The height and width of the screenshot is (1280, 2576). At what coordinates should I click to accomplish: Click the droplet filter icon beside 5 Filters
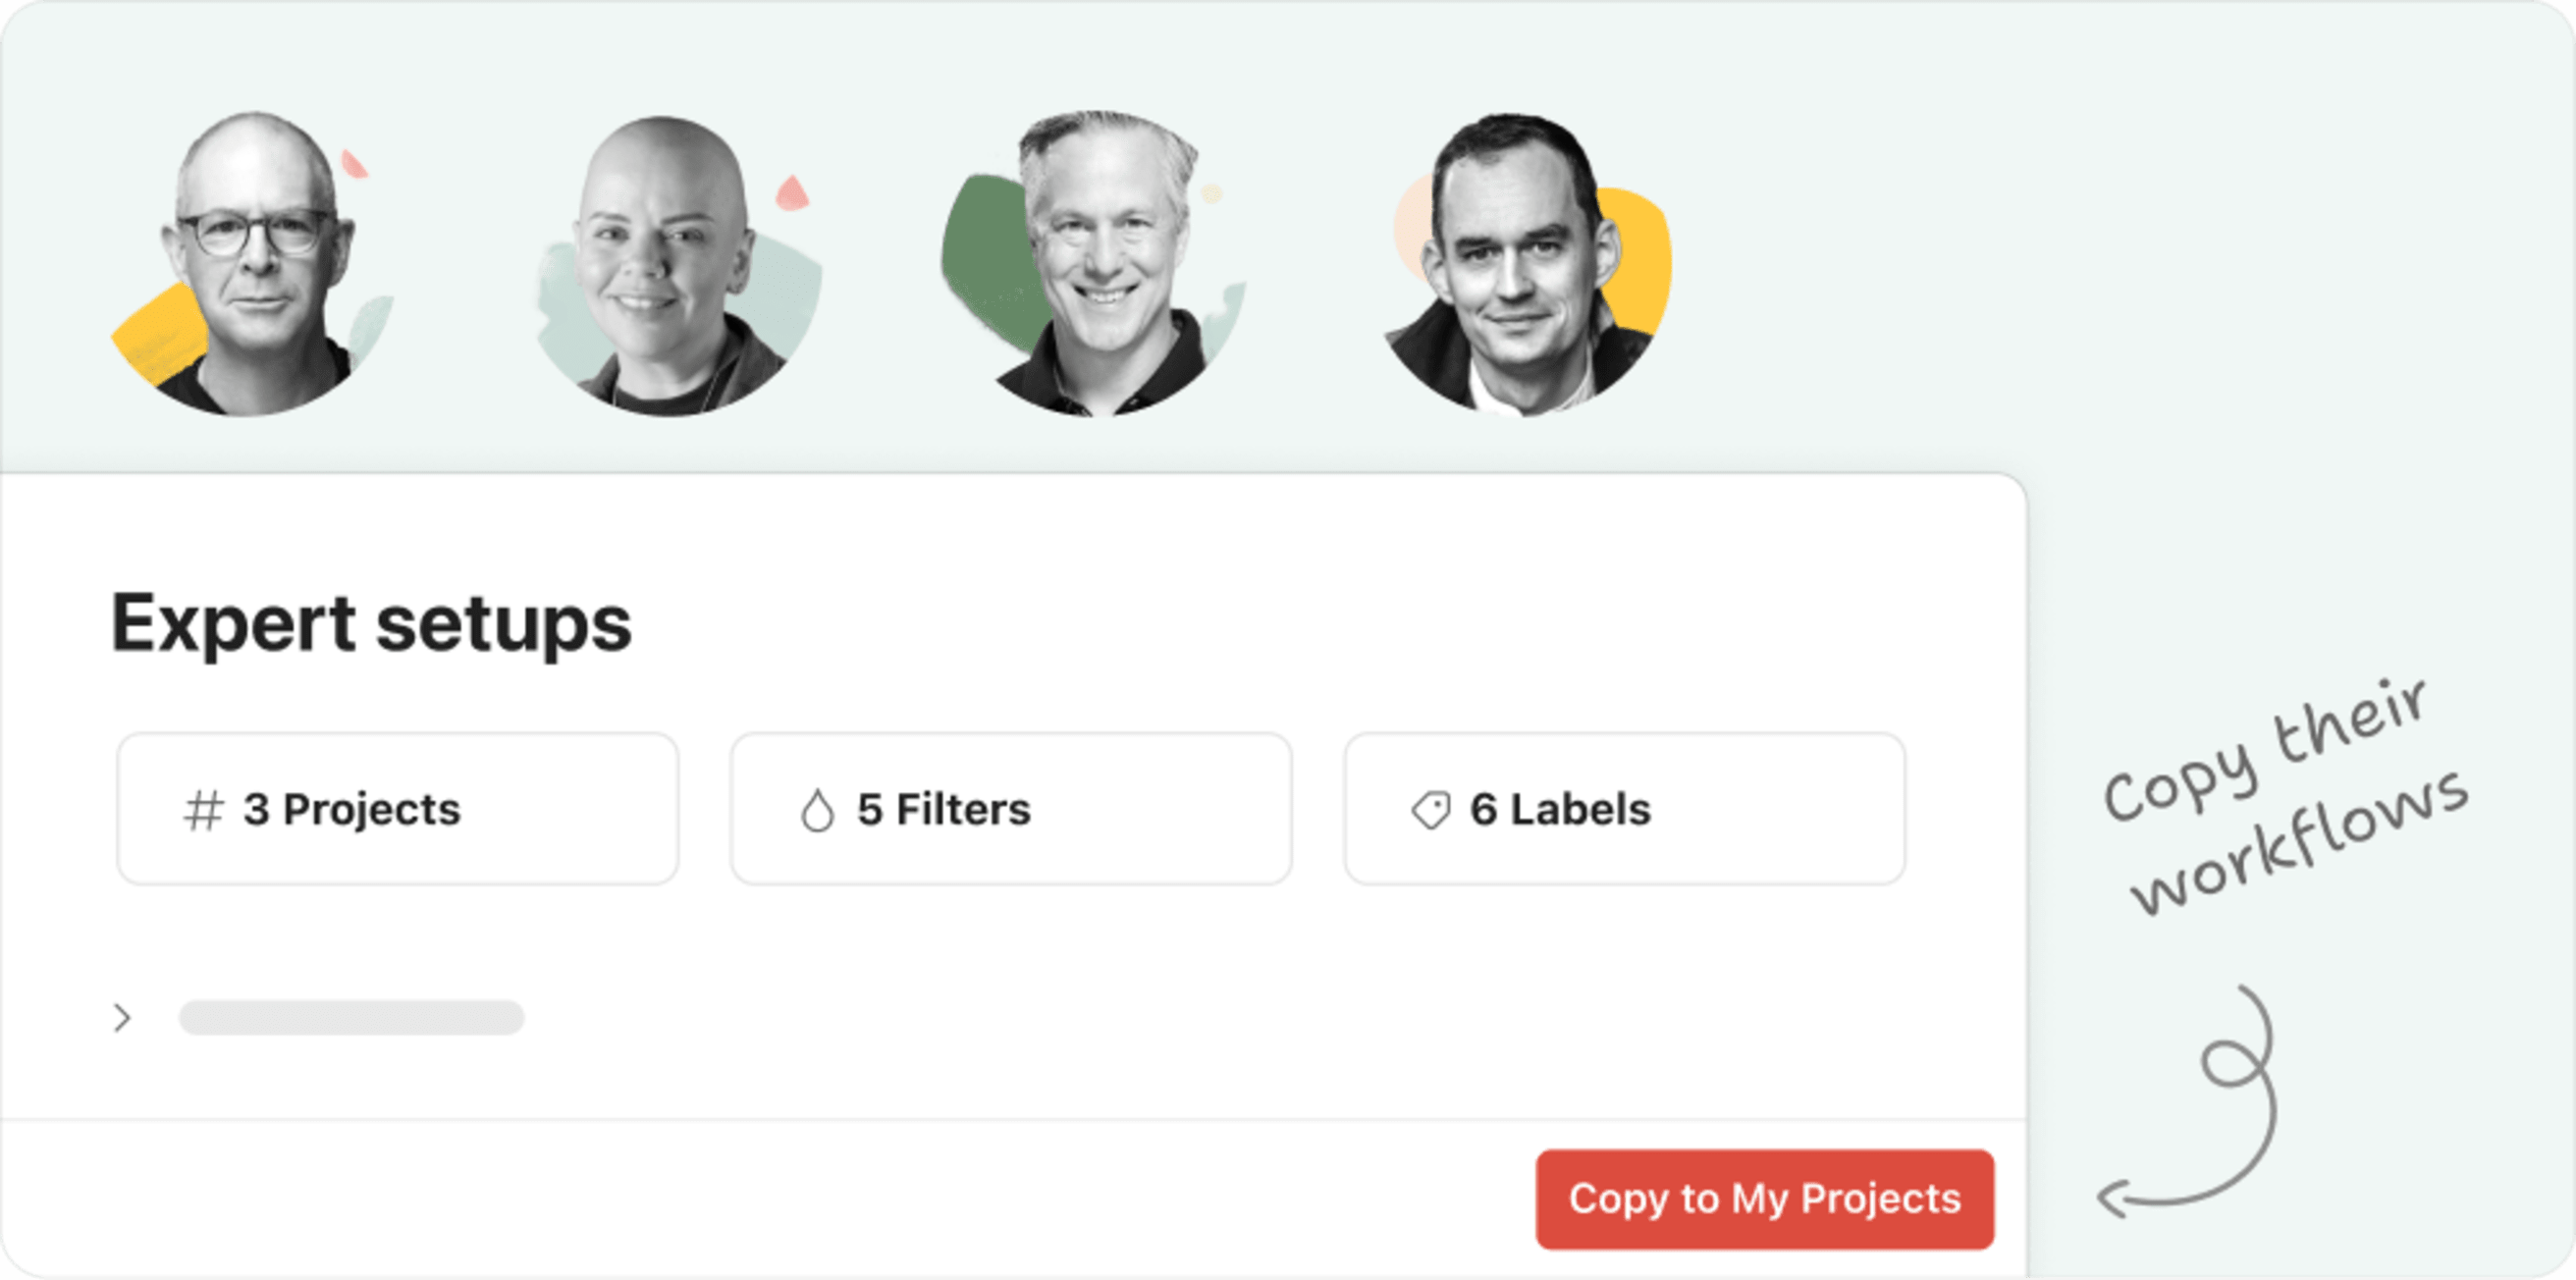[817, 810]
